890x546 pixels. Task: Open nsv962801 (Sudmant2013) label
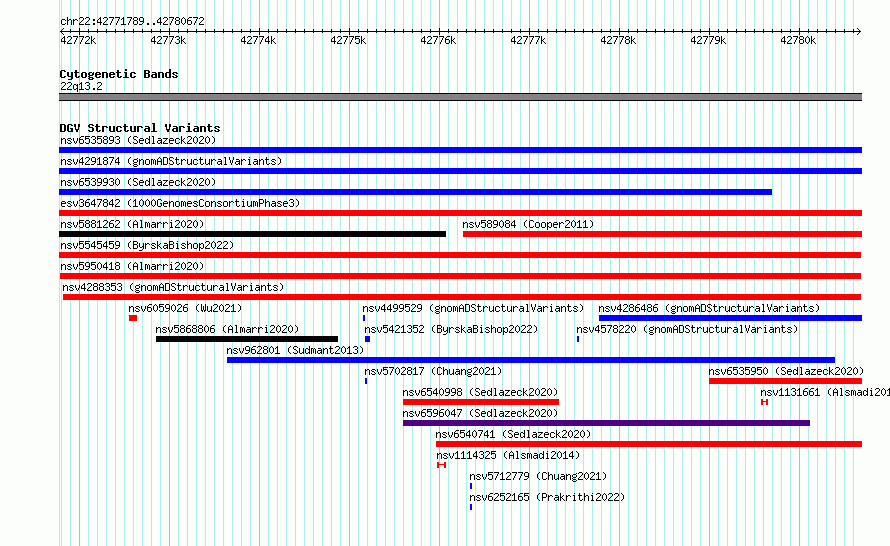coord(295,350)
